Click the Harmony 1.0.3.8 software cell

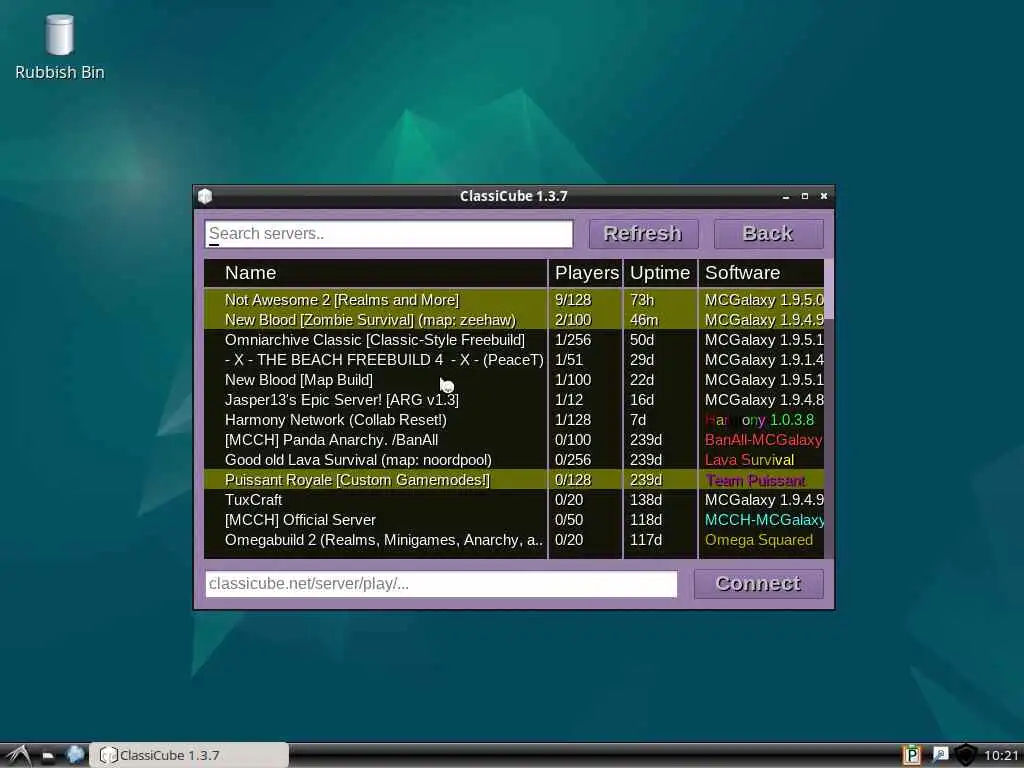coord(760,420)
